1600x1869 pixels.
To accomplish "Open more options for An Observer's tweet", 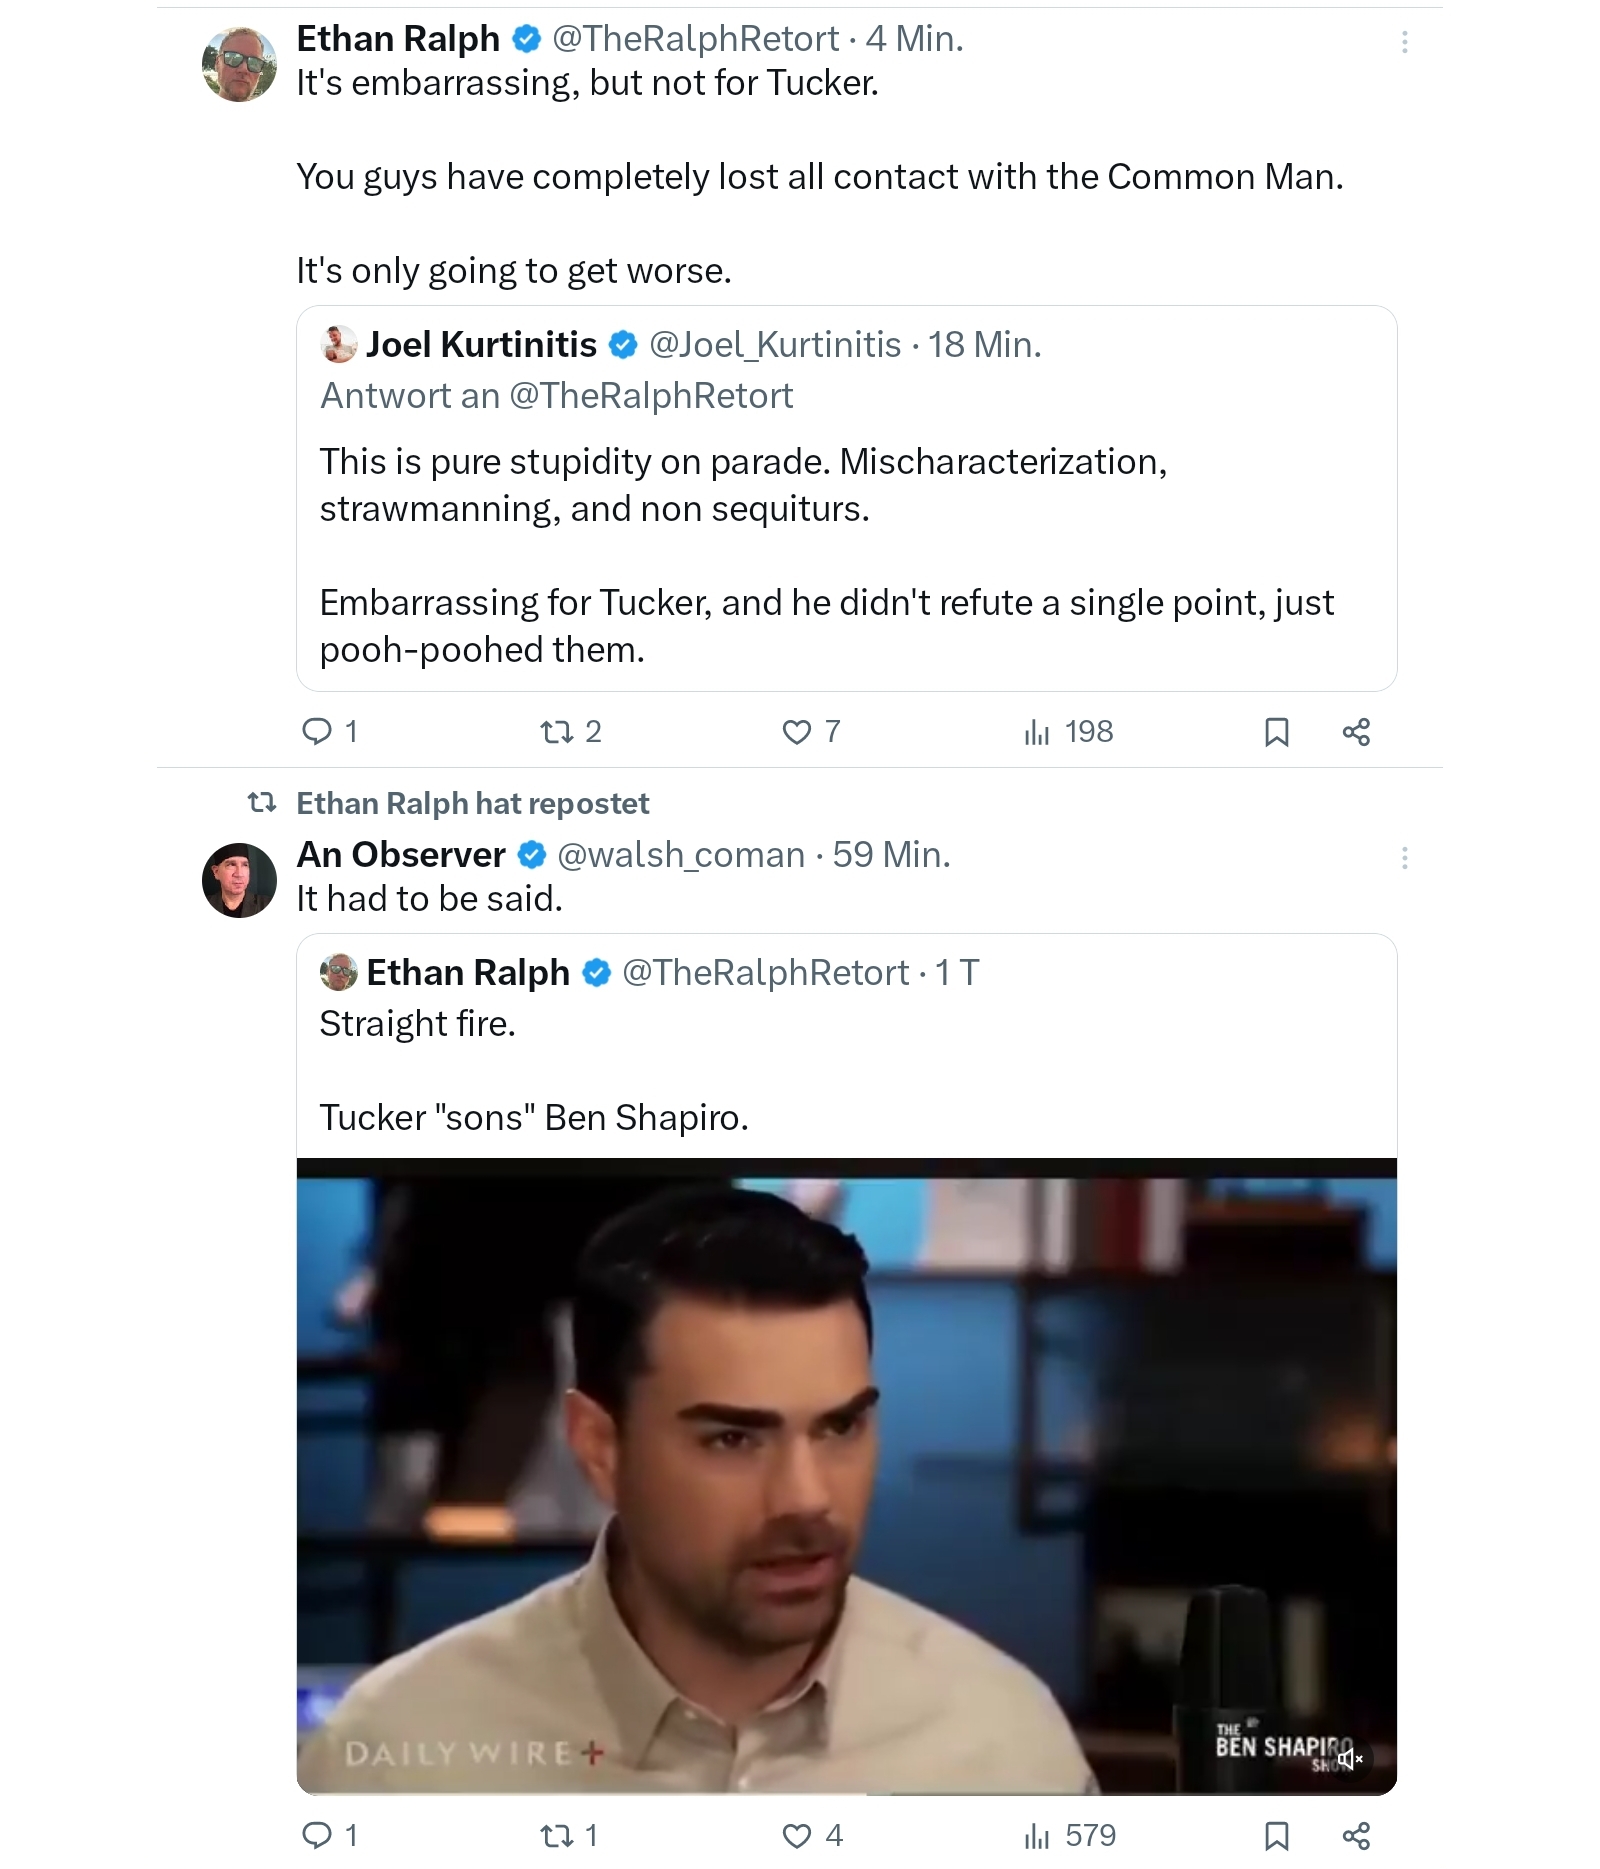I will pos(1404,858).
